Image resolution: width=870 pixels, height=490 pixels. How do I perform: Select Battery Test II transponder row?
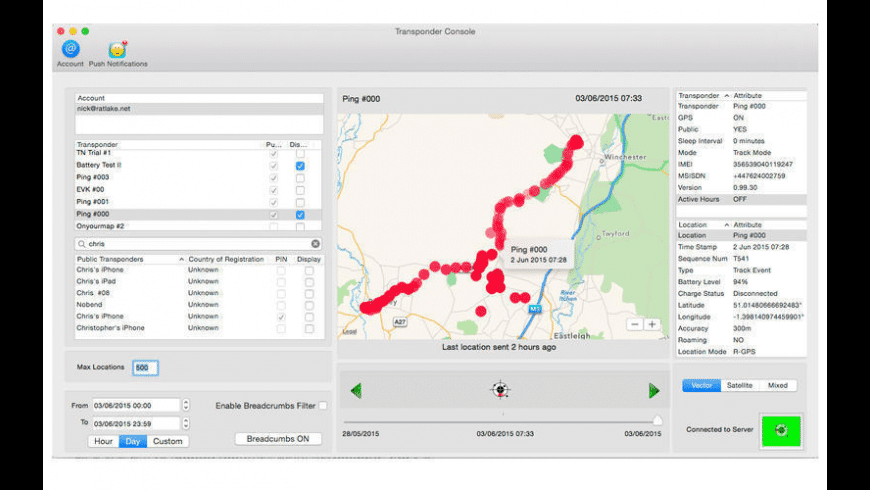(199, 165)
